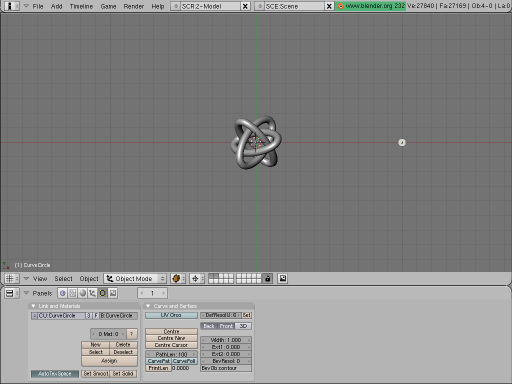Screen dimensions: 512x384
Task: Toggle the CurvePath option
Action: pos(159,361)
